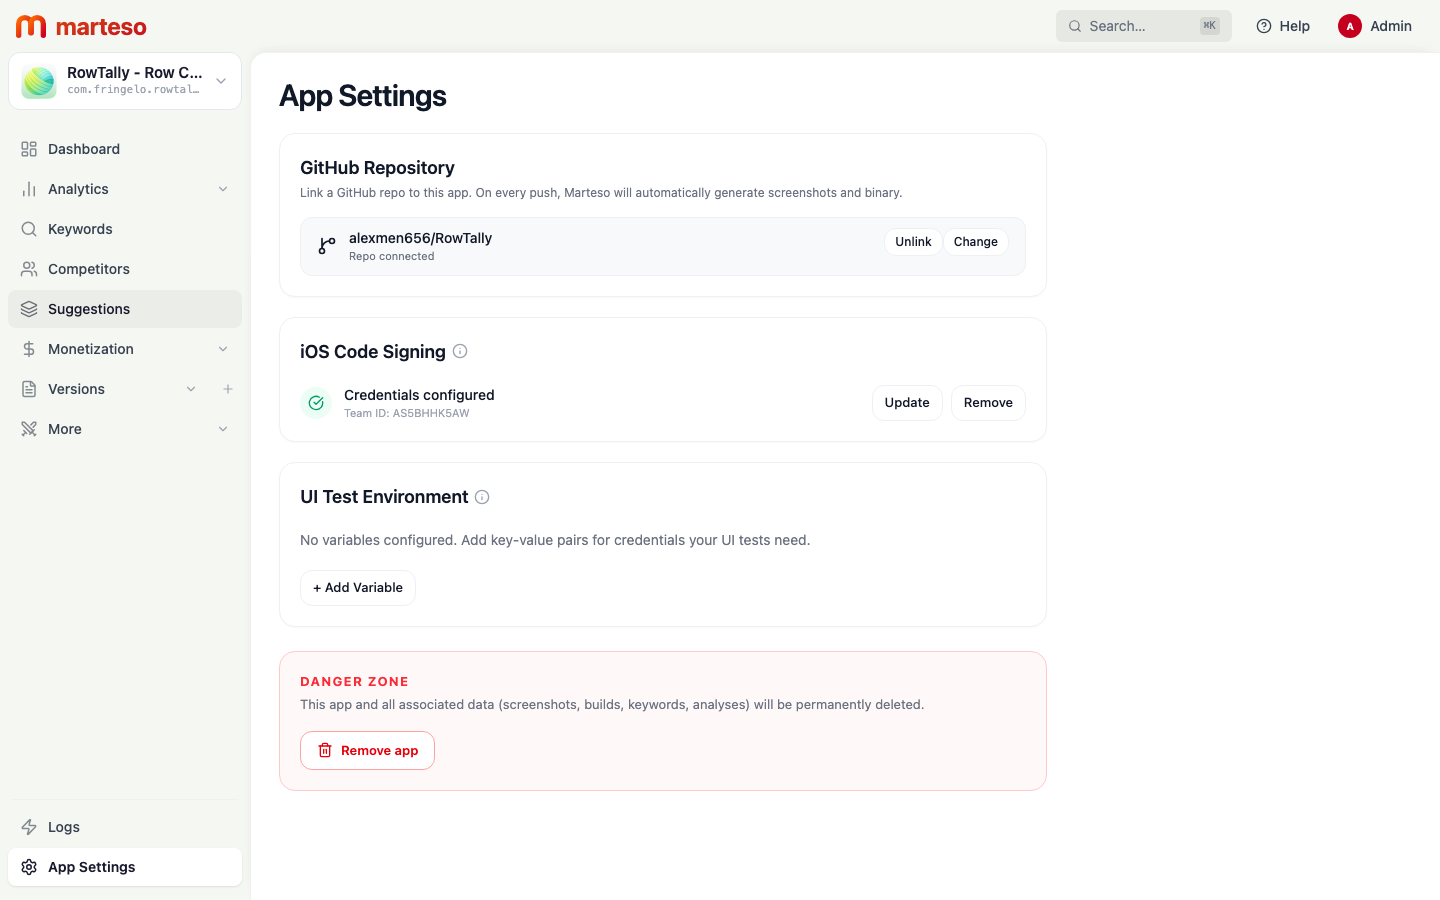Image resolution: width=1440 pixels, height=900 pixels.
Task: Remove iOS code signing credentials
Action: 988,403
